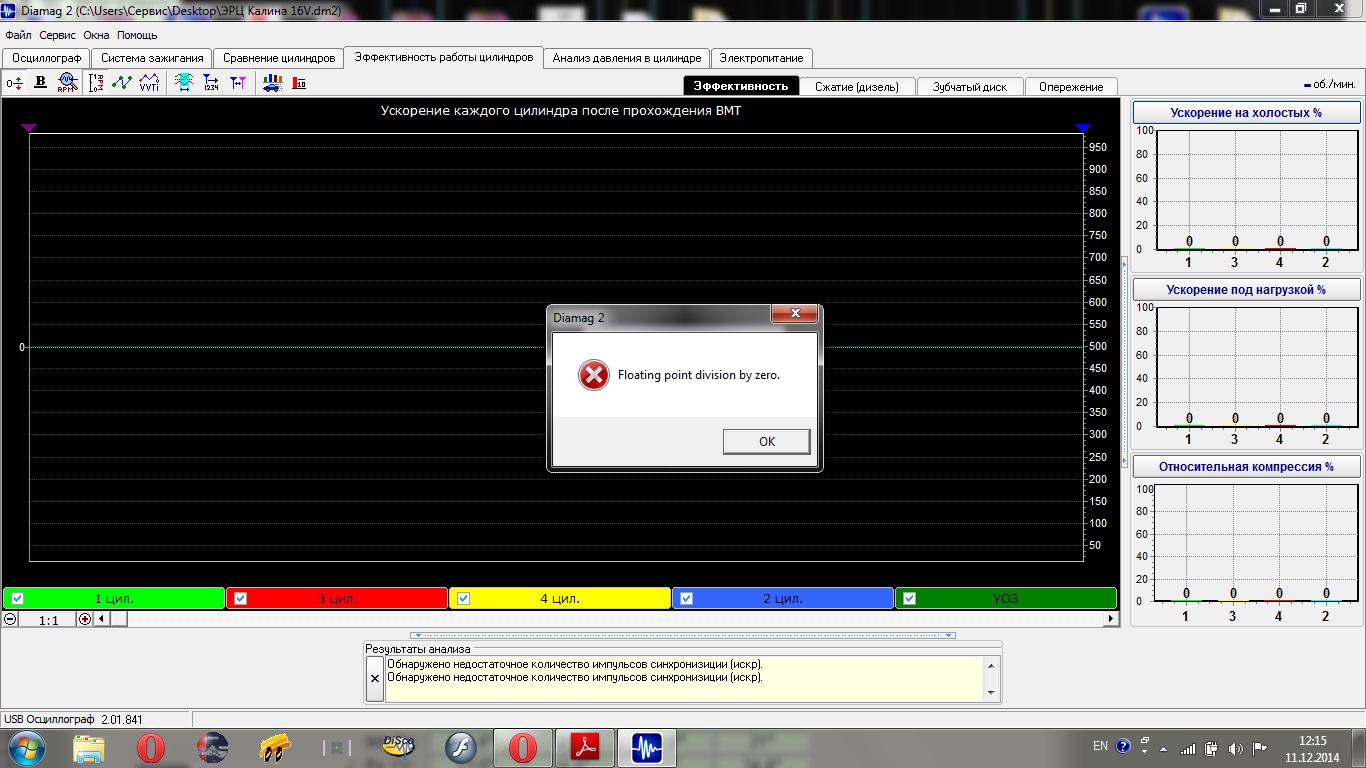Toggle the 1 цил. checkbox
The image size is (1366, 768).
click(17, 599)
